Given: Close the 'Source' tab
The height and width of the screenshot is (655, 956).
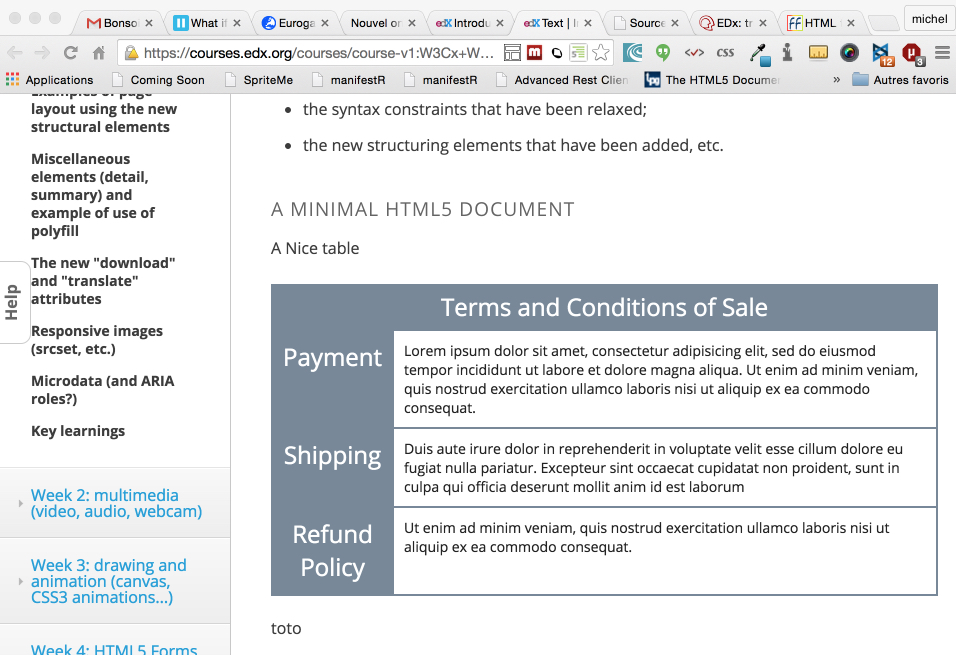Looking at the screenshot, I should click(675, 23).
